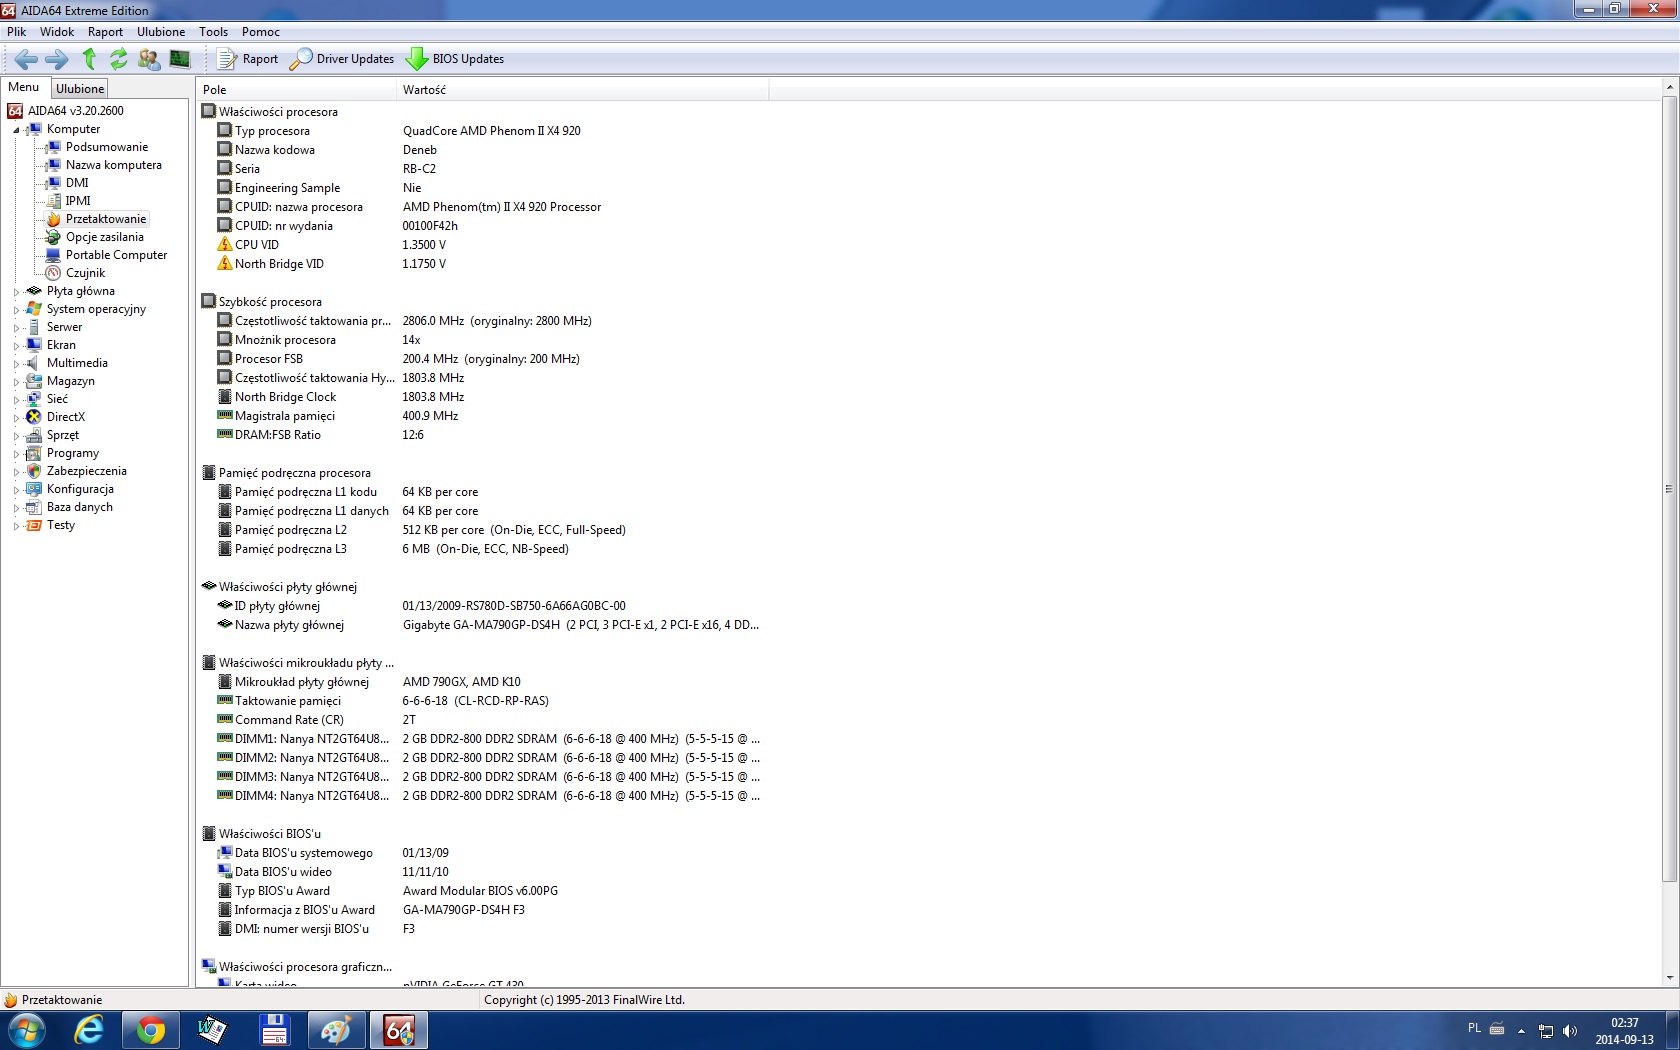Open the Ulubione menu in the menu bar
The image size is (1680, 1050).
161,32
